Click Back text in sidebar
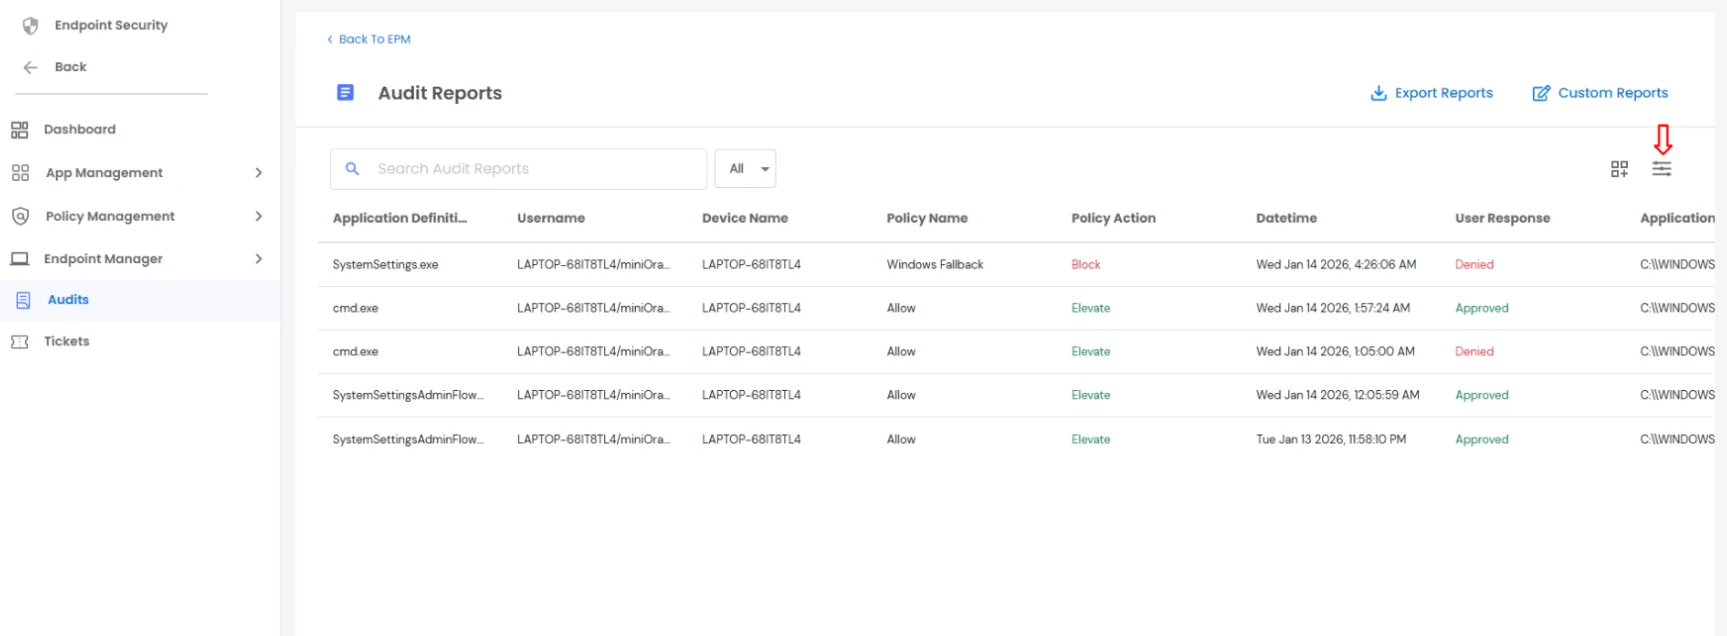The width and height of the screenshot is (1727, 636). point(71,67)
